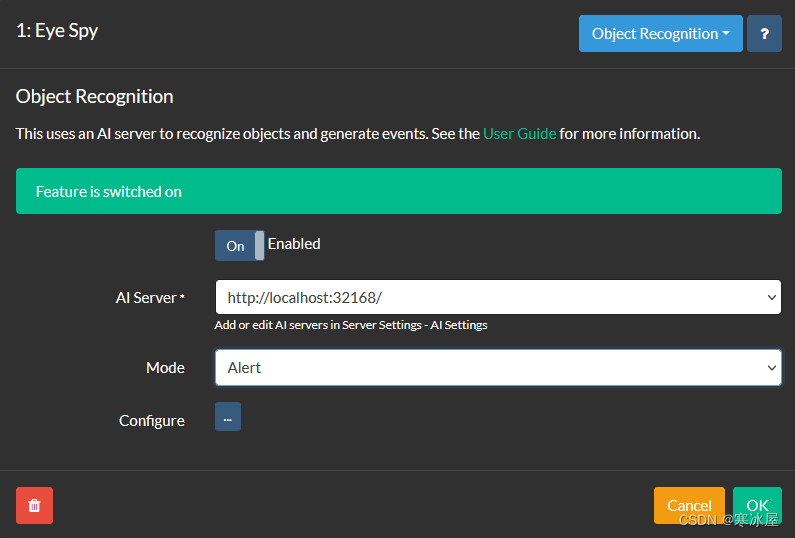Click the Mode dropdown chevron arrow

tap(771, 367)
